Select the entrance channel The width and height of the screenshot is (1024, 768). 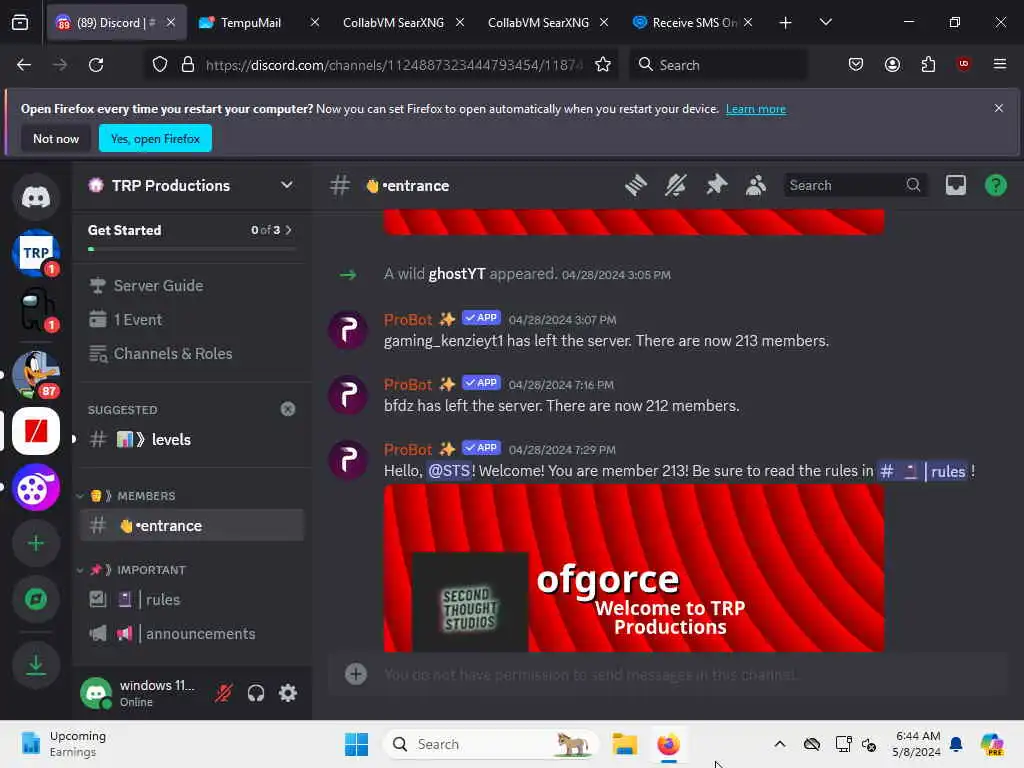coord(190,526)
